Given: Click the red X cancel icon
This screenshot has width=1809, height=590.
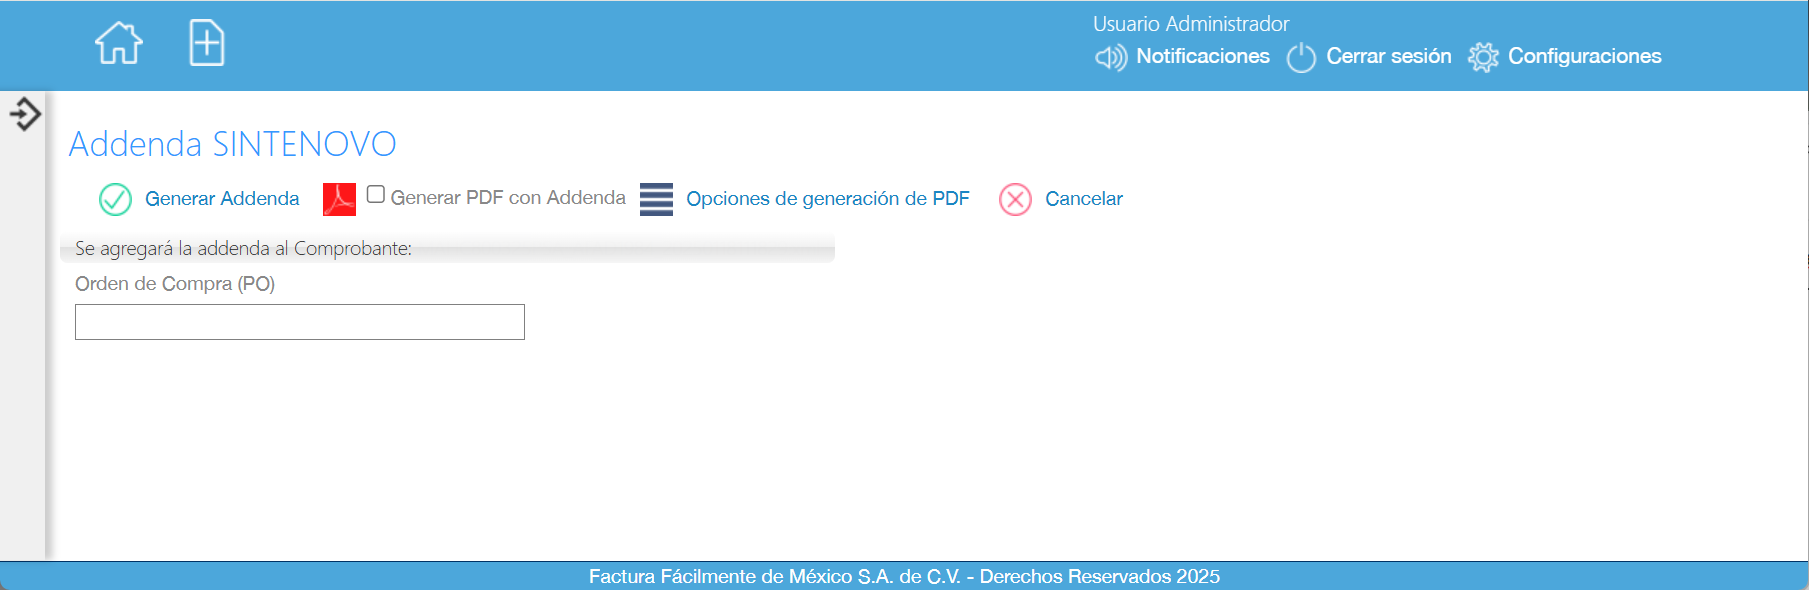Looking at the screenshot, I should pyautogui.click(x=1015, y=199).
